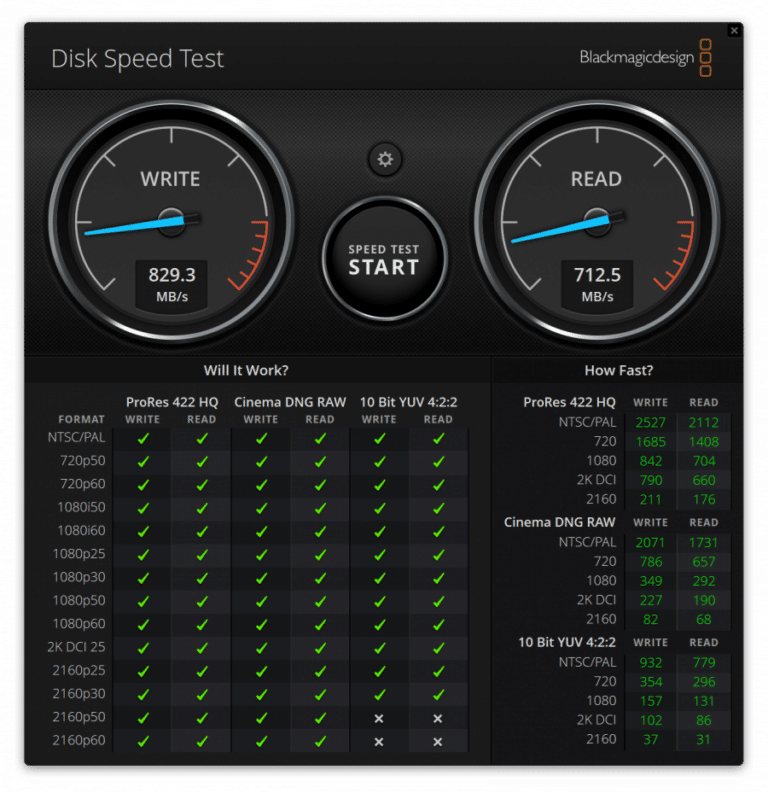Click the 2160p50 ProRes read checkmark
This screenshot has width=768, height=793.
(202, 718)
